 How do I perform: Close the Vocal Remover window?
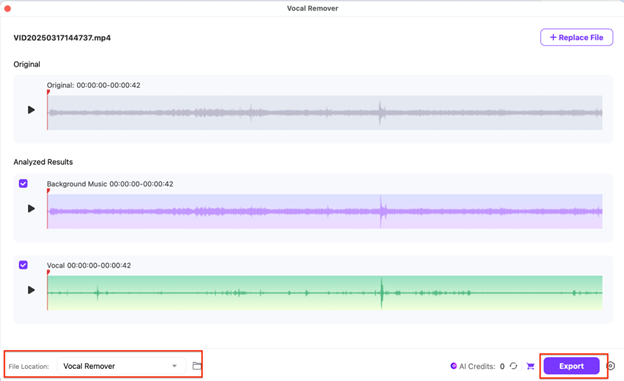coord(8,8)
